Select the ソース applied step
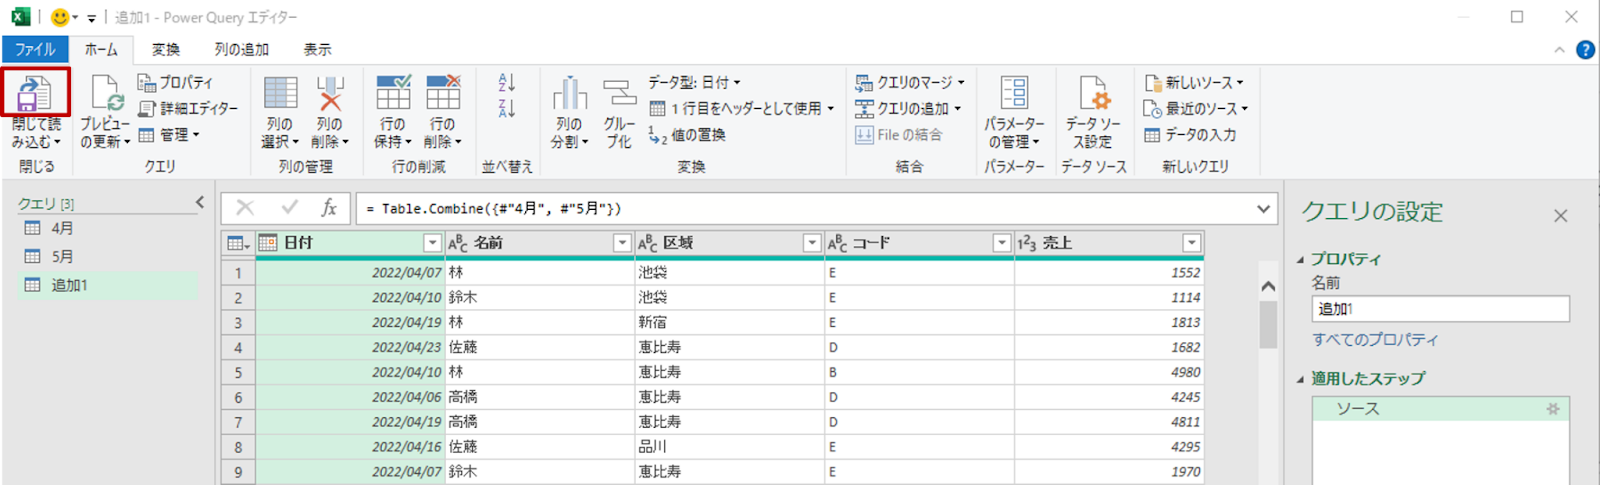This screenshot has width=1600, height=485. click(1440, 409)
